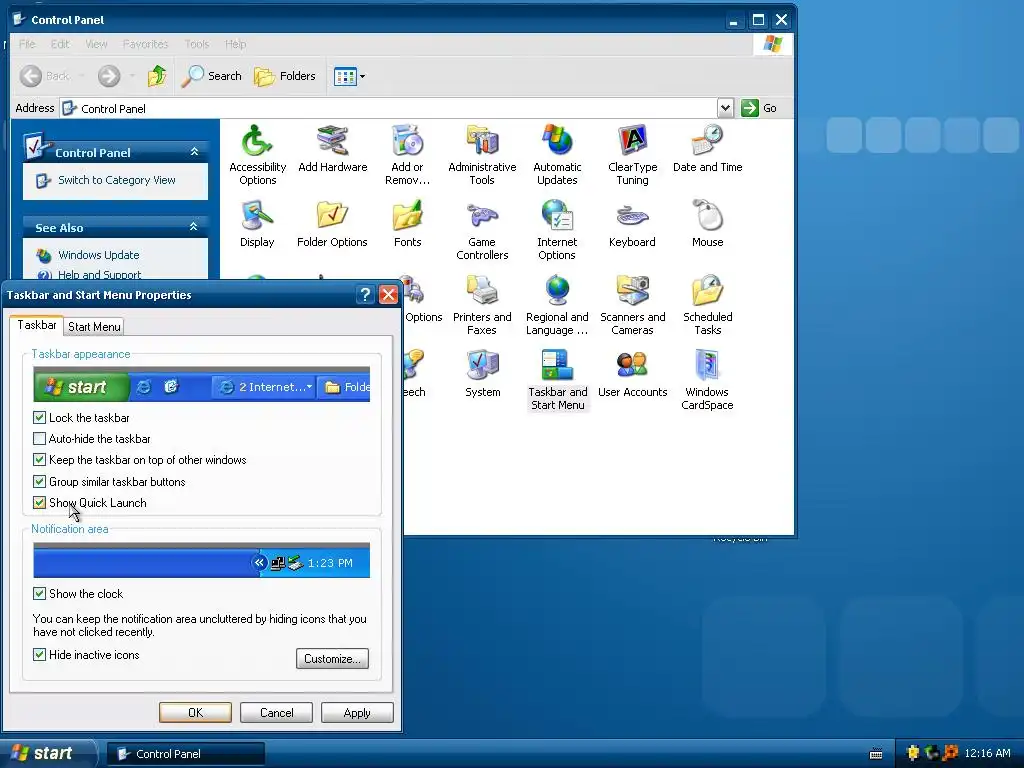Select the Taskbar tab
1024x768 pixels.
coord(37,325)
